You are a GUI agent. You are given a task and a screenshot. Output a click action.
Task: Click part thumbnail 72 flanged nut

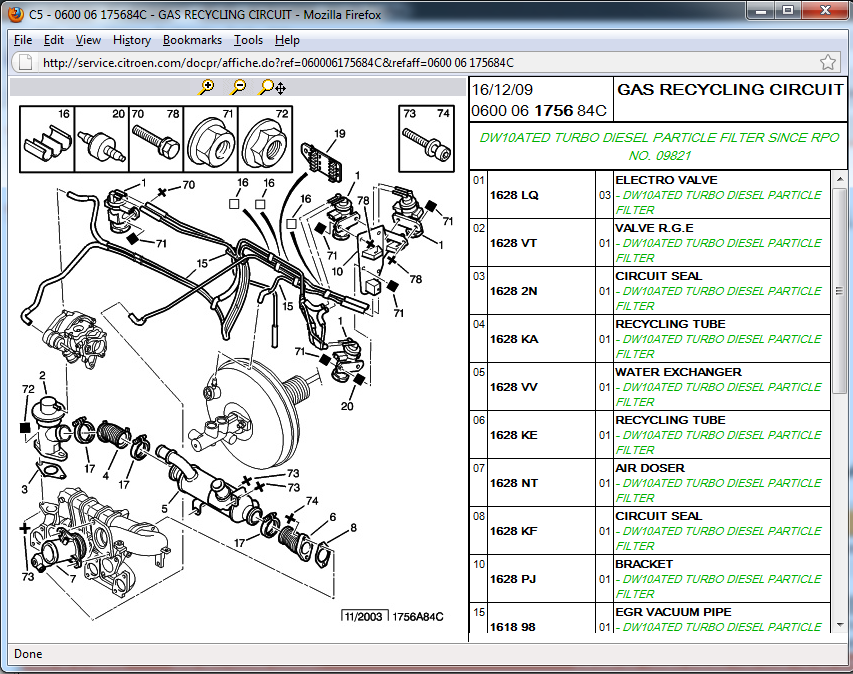(265, 139)
